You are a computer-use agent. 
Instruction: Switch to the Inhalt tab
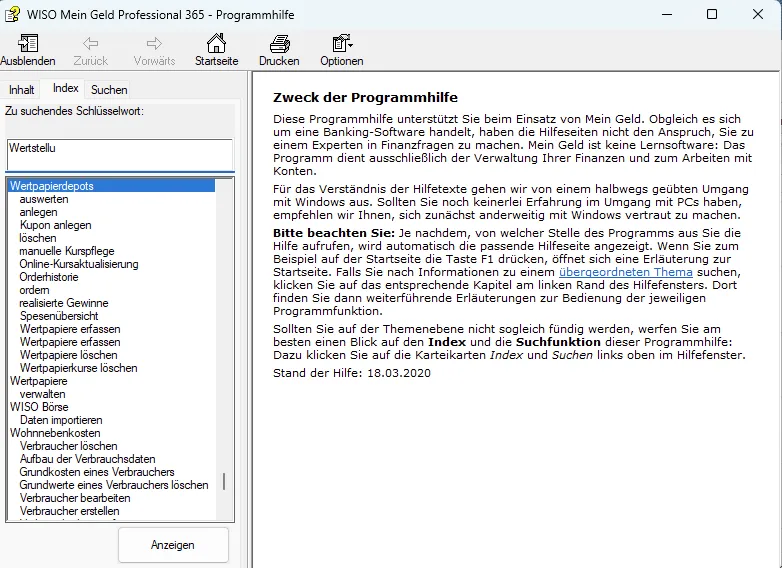pyautogui.click(x=22, y=90)
